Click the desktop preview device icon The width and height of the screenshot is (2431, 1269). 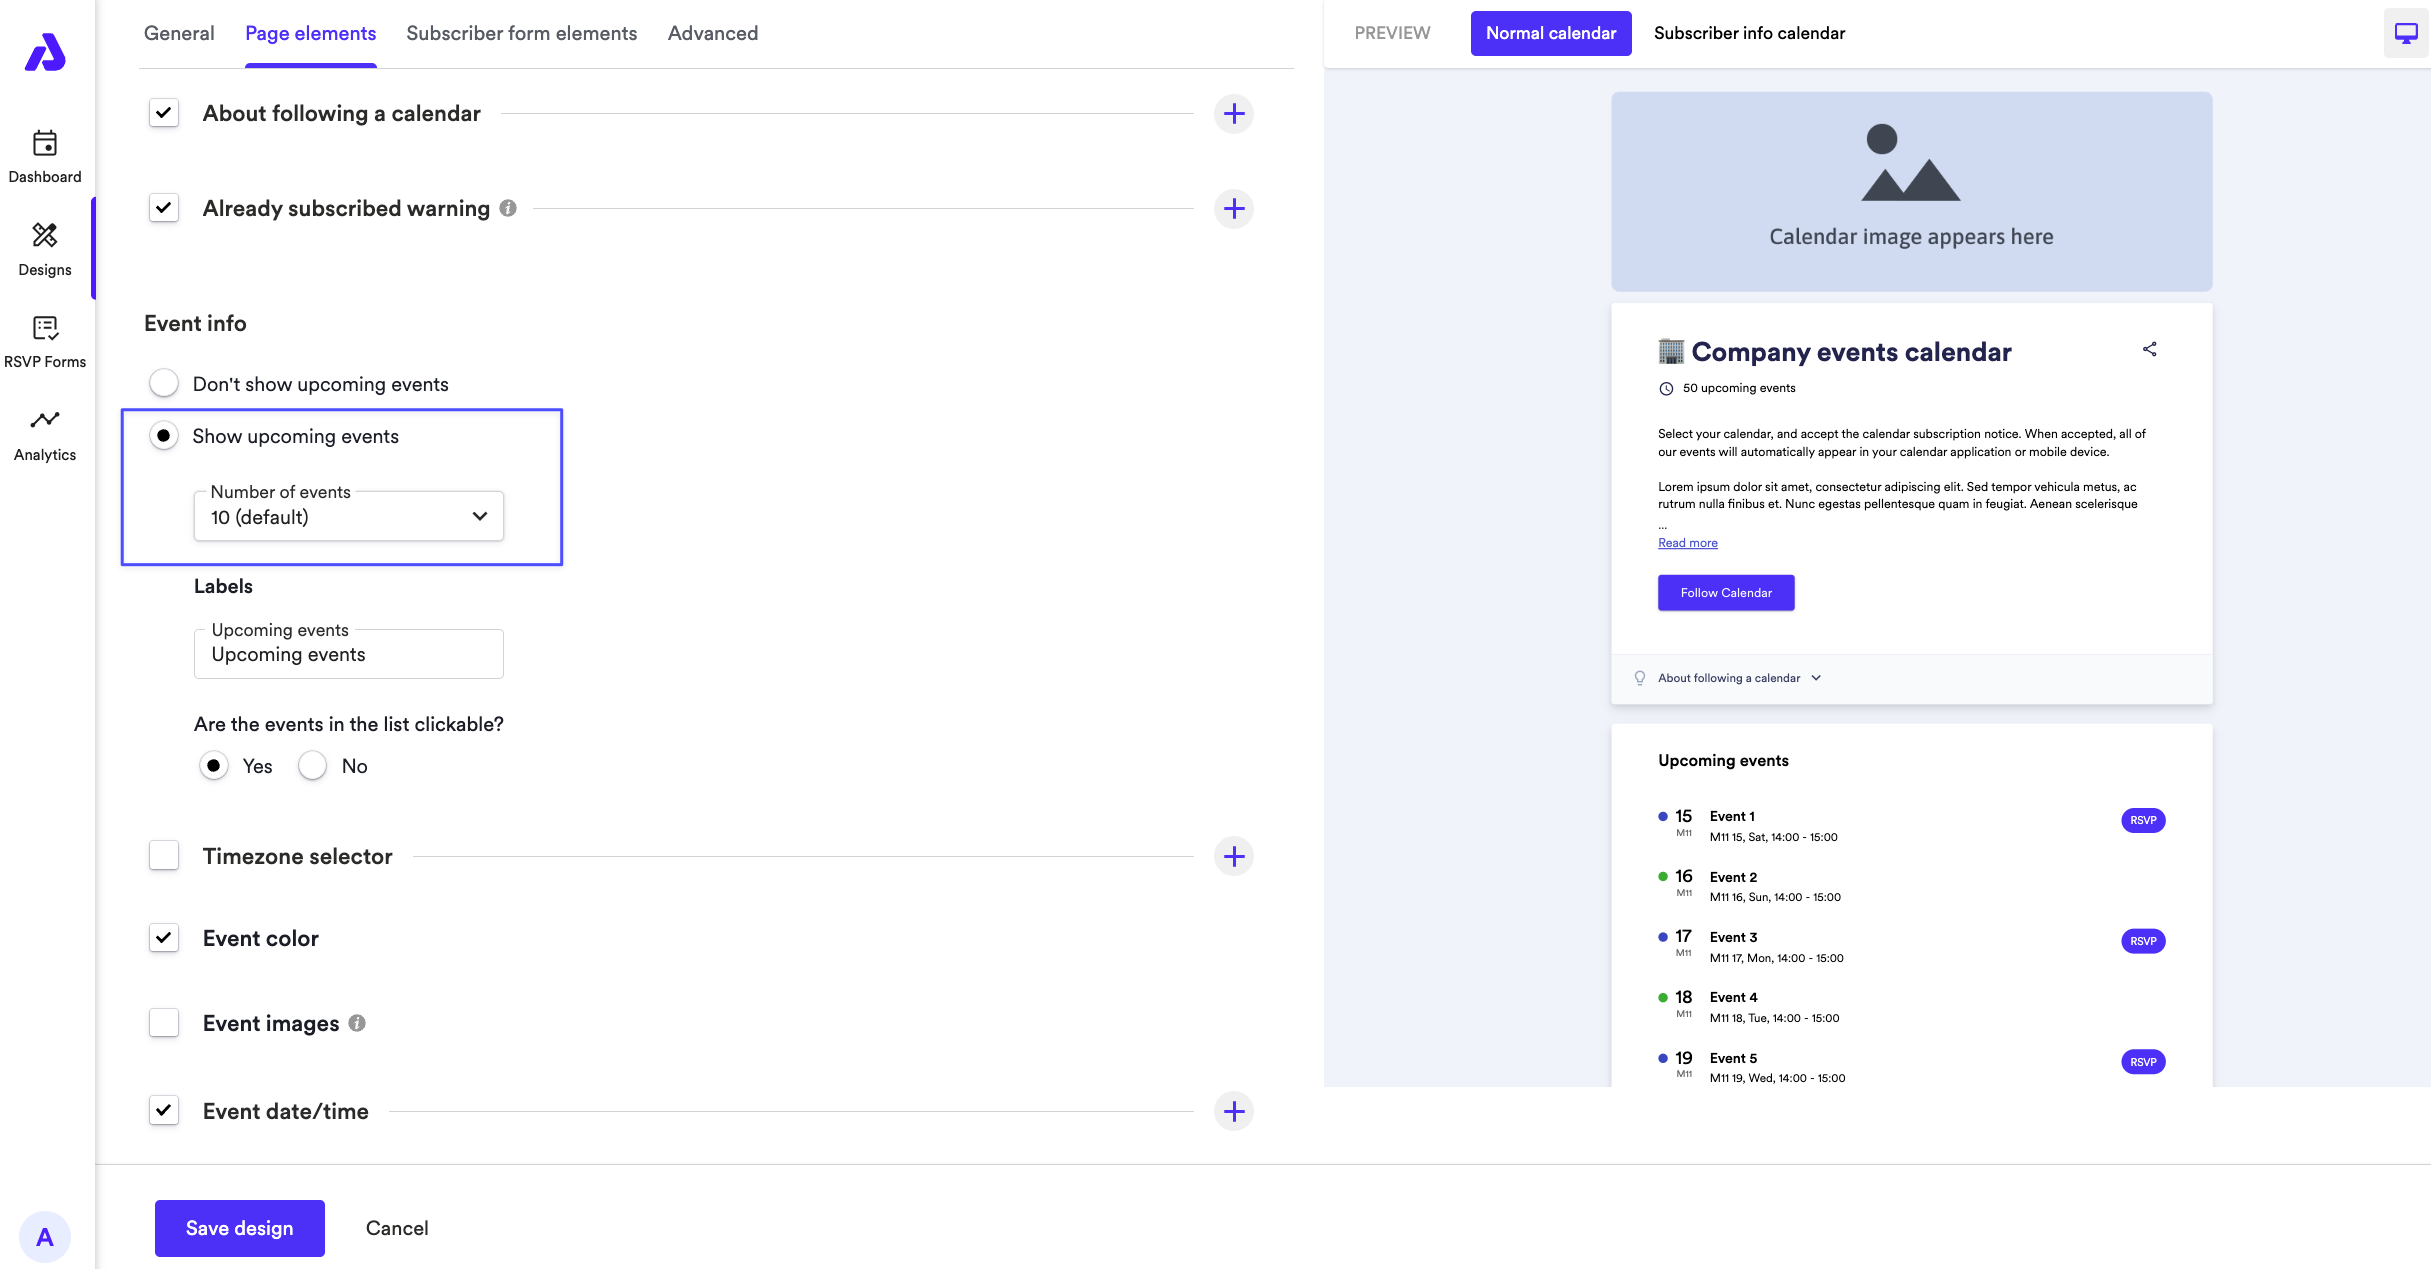click(x=2405, y=33)
